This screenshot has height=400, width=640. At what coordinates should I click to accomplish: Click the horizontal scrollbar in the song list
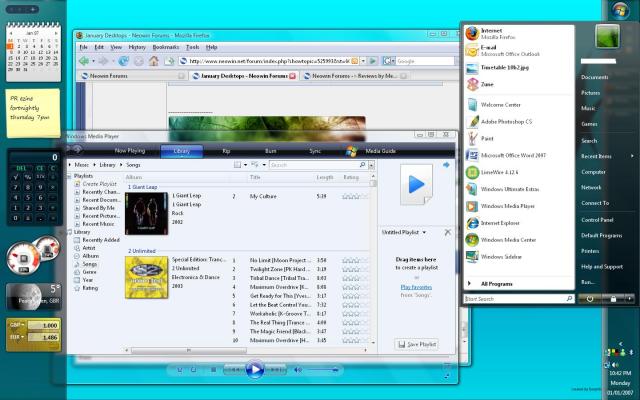(189, 350)
